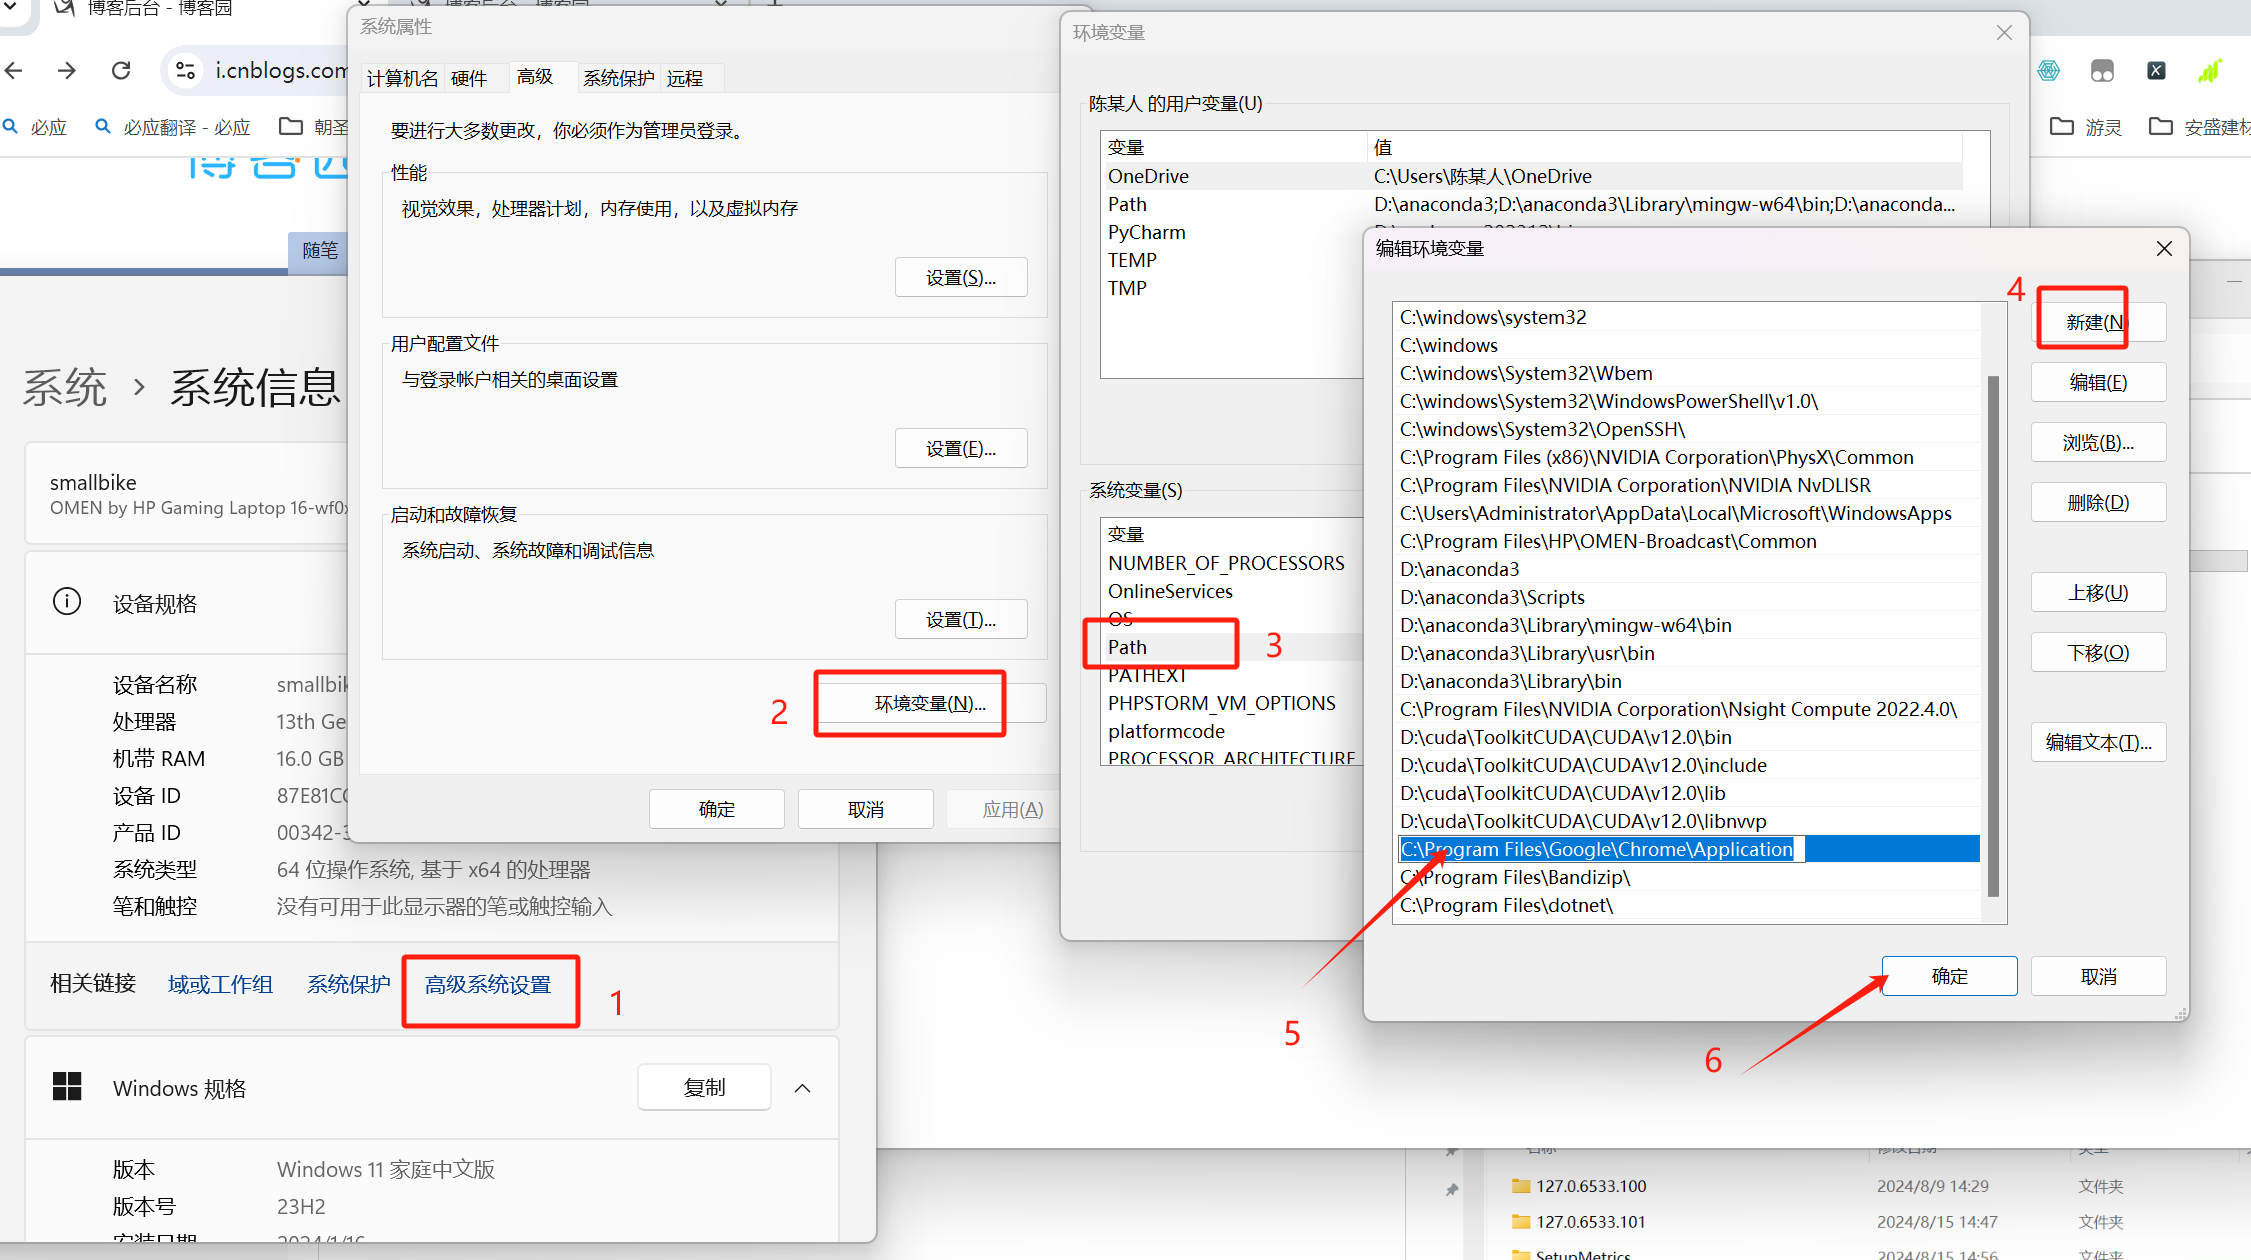Select Path in system variables list
Viewport: 2251px width, 1260px height.
coord(1128,647)
